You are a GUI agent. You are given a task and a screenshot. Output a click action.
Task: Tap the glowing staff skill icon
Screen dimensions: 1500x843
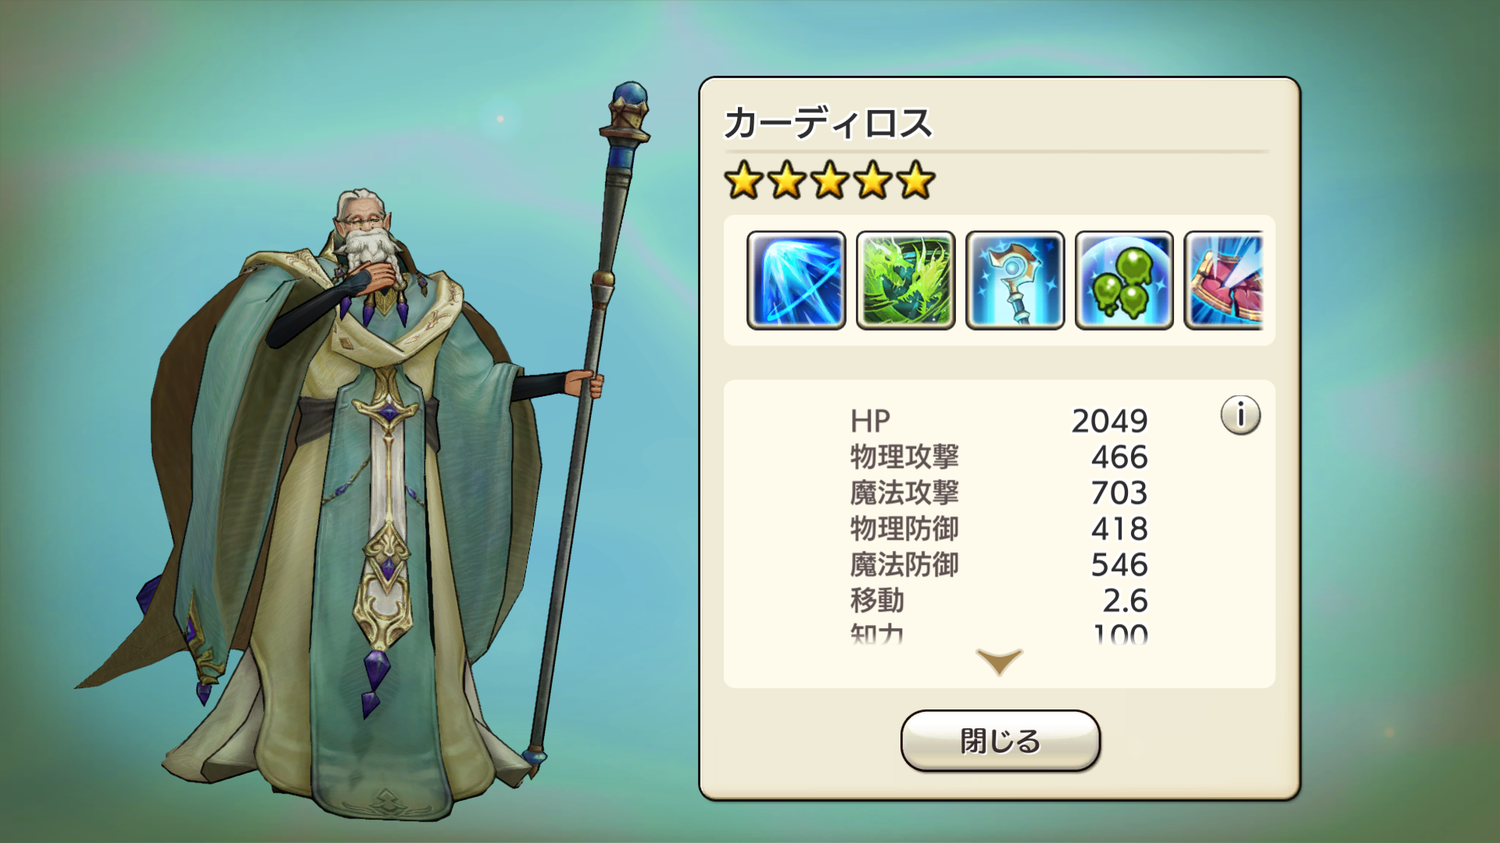1015,280
